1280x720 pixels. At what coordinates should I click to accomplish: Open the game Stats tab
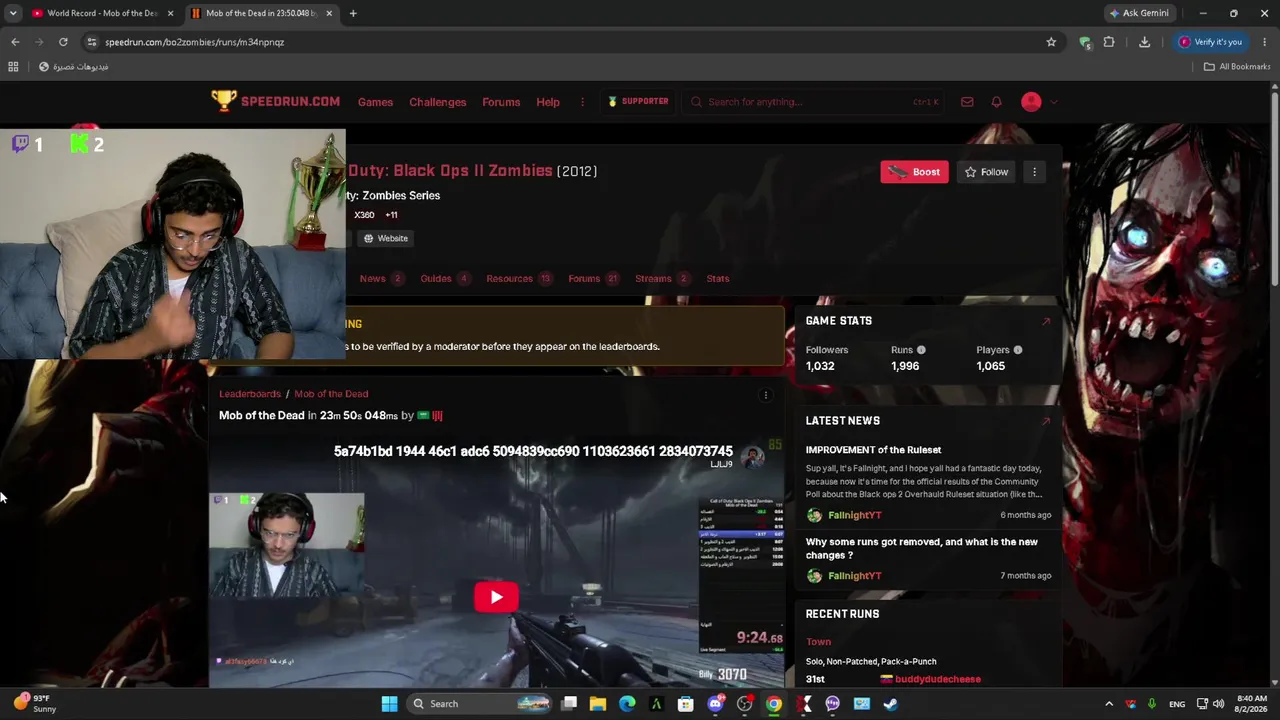pyautogui.click(x=718, y=279)
